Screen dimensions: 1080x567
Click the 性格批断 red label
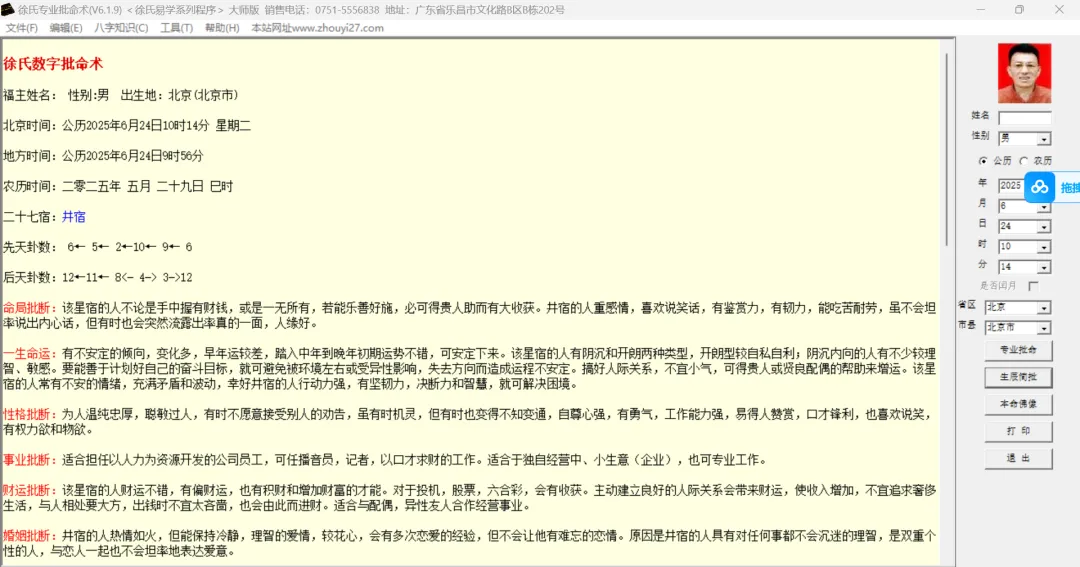29,414
